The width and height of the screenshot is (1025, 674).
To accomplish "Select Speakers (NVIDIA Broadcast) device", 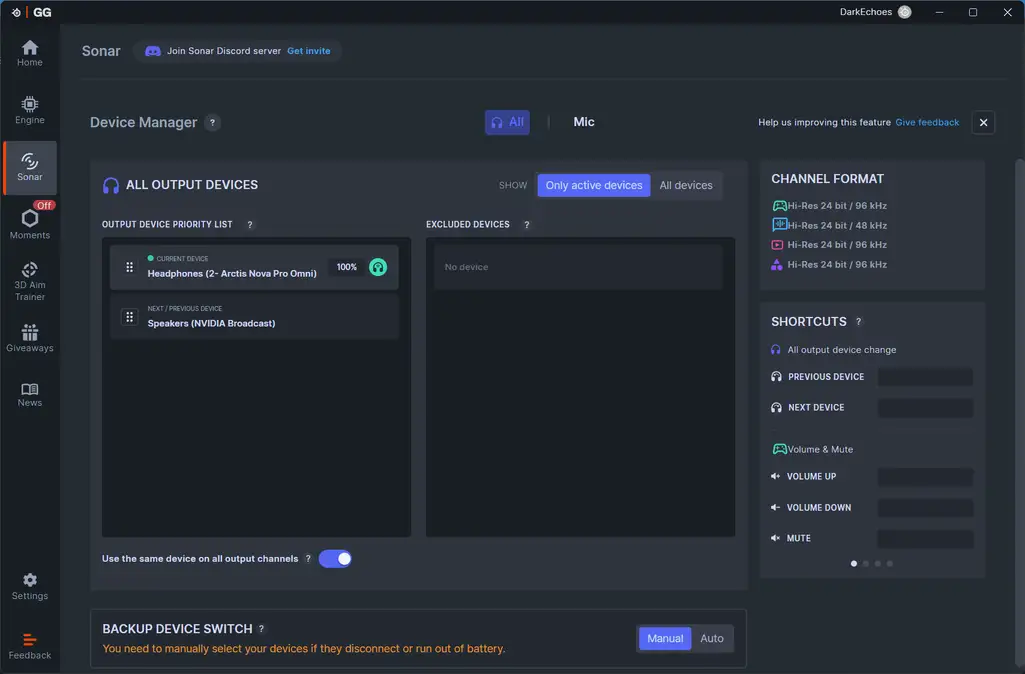I will (x=254, y=317).
